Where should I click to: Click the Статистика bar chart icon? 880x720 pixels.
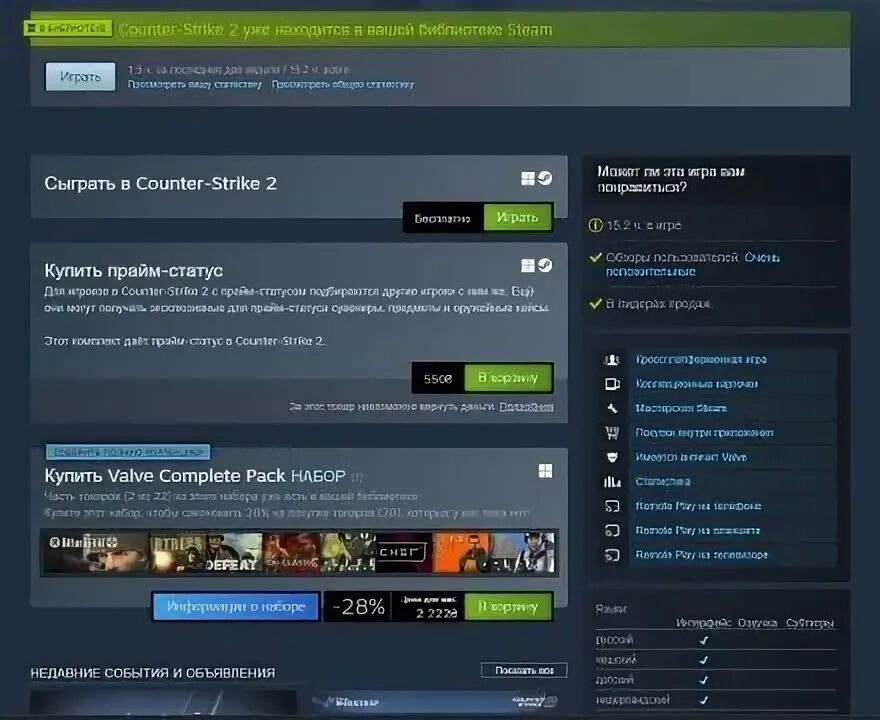[612, 481]
